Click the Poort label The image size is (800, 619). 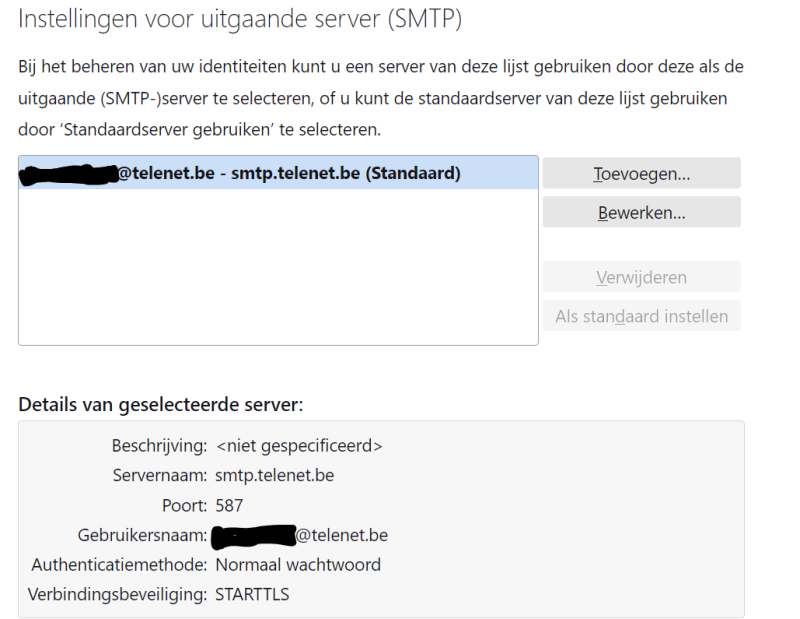pos(184,505)
